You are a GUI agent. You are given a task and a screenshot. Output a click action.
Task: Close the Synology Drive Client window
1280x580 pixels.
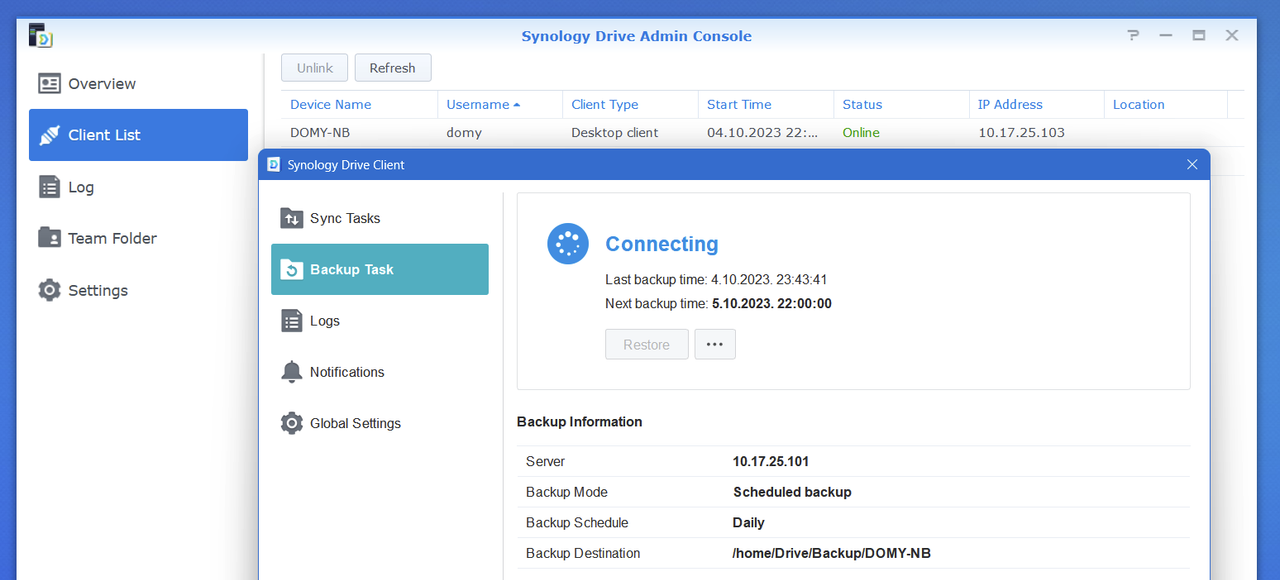point(1192,164)
